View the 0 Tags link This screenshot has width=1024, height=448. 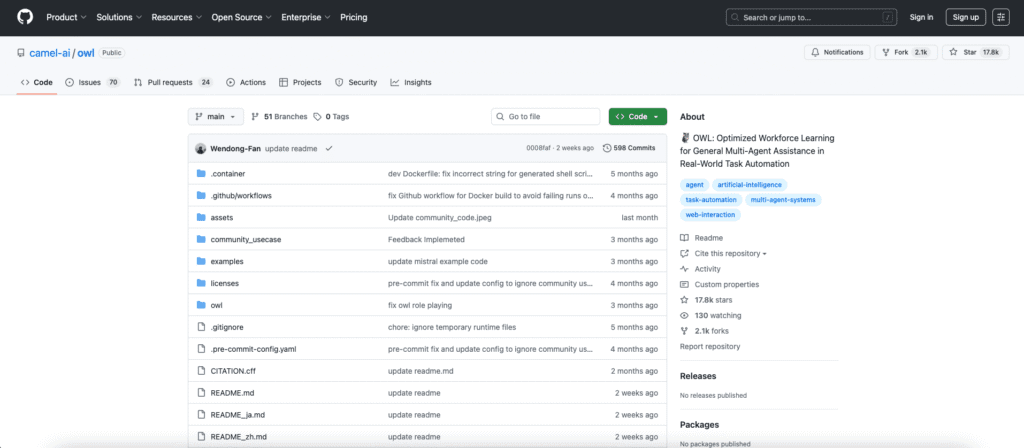coord(331,116)
